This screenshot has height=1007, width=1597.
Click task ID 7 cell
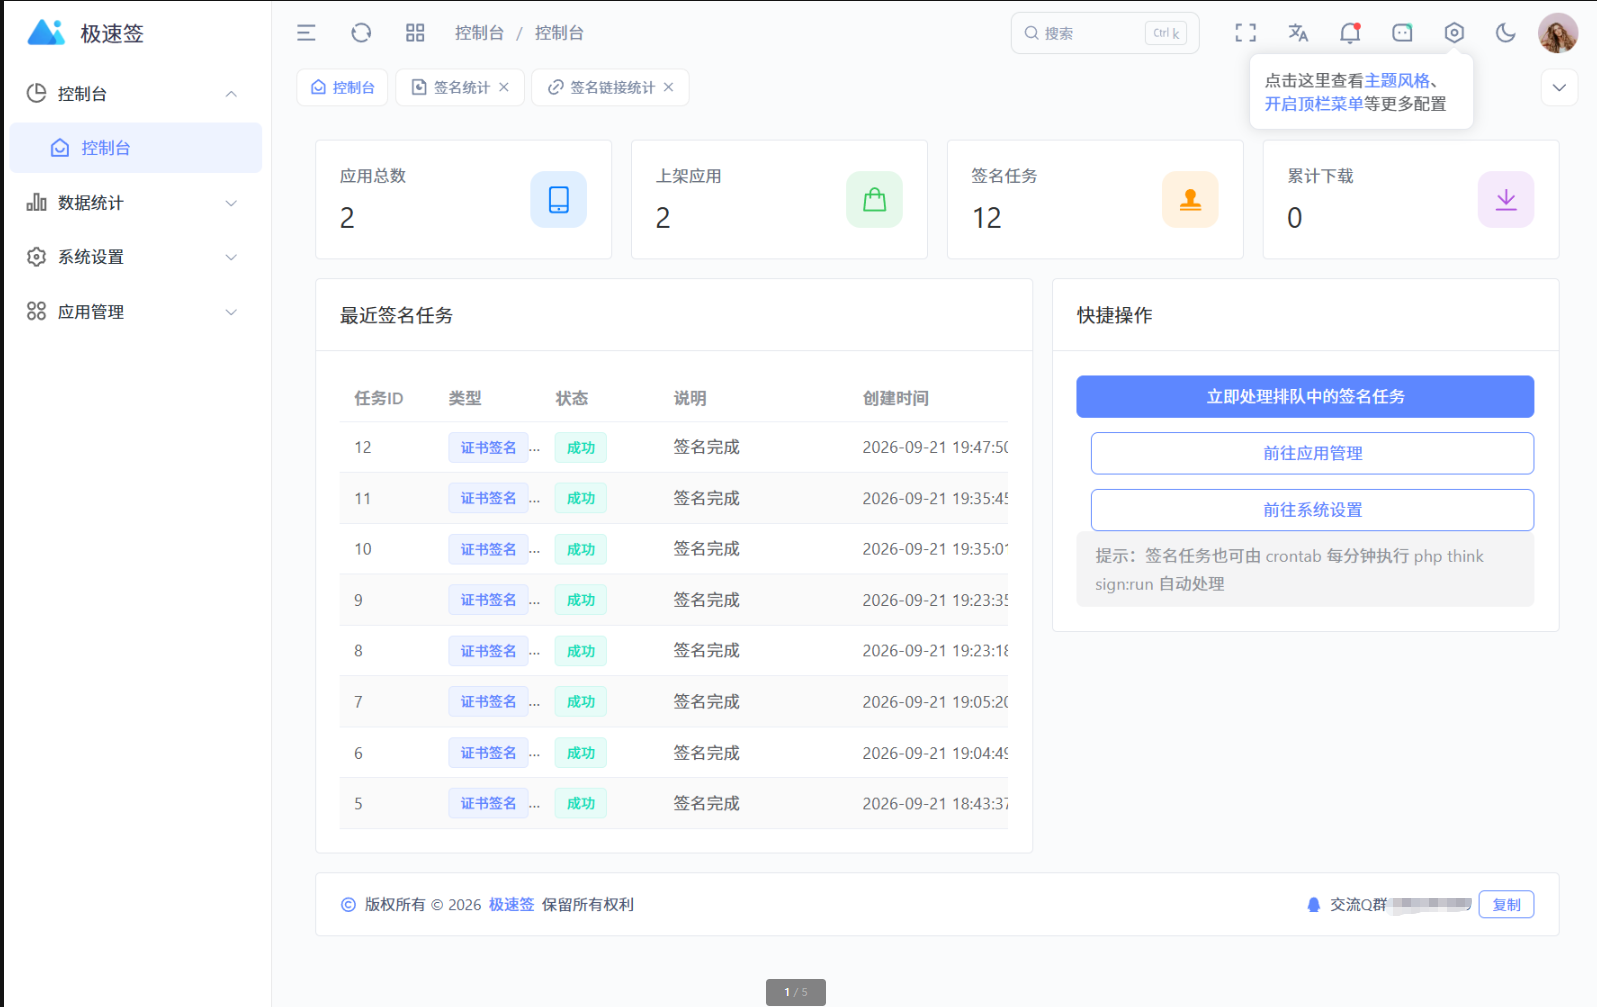(x=358, y=702)
